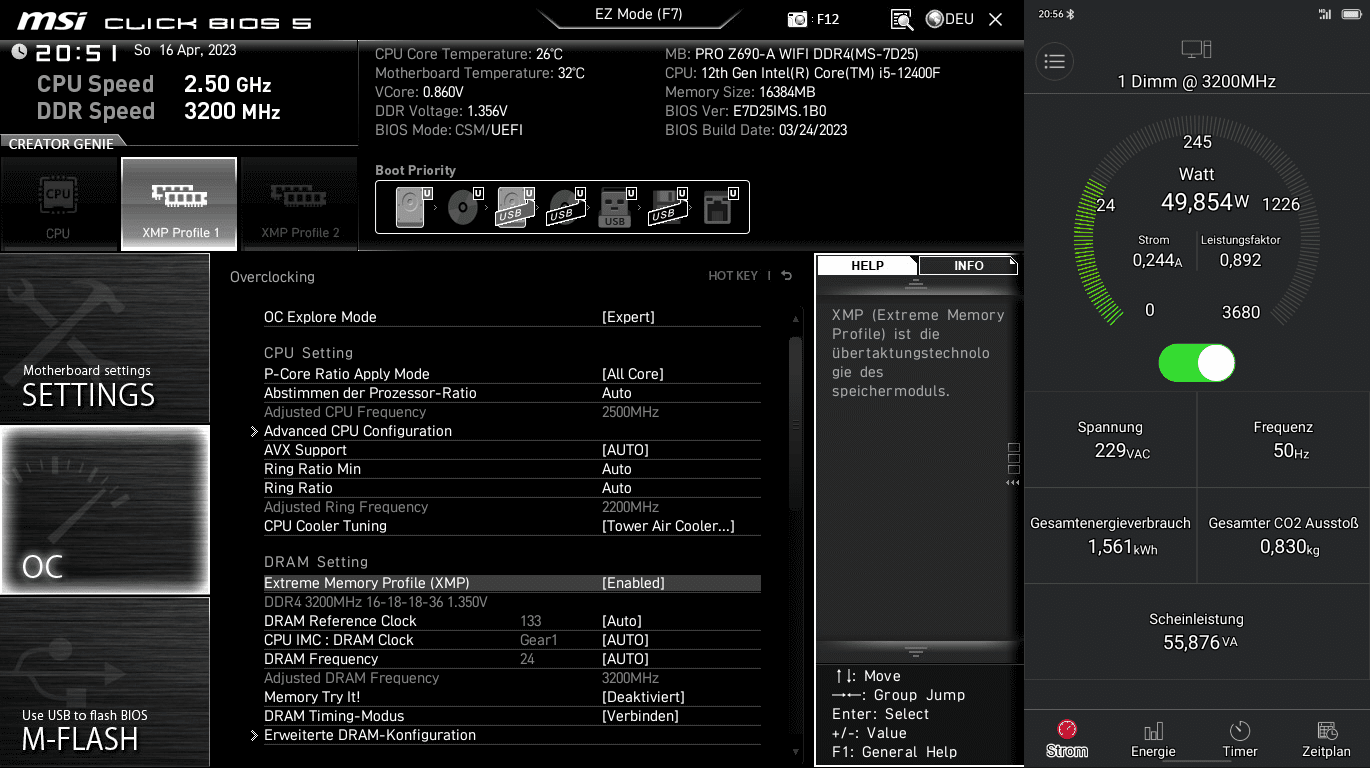Click the network boot device icon
Viewport: 1370px width, 768px height.
[x=717, y=208]
